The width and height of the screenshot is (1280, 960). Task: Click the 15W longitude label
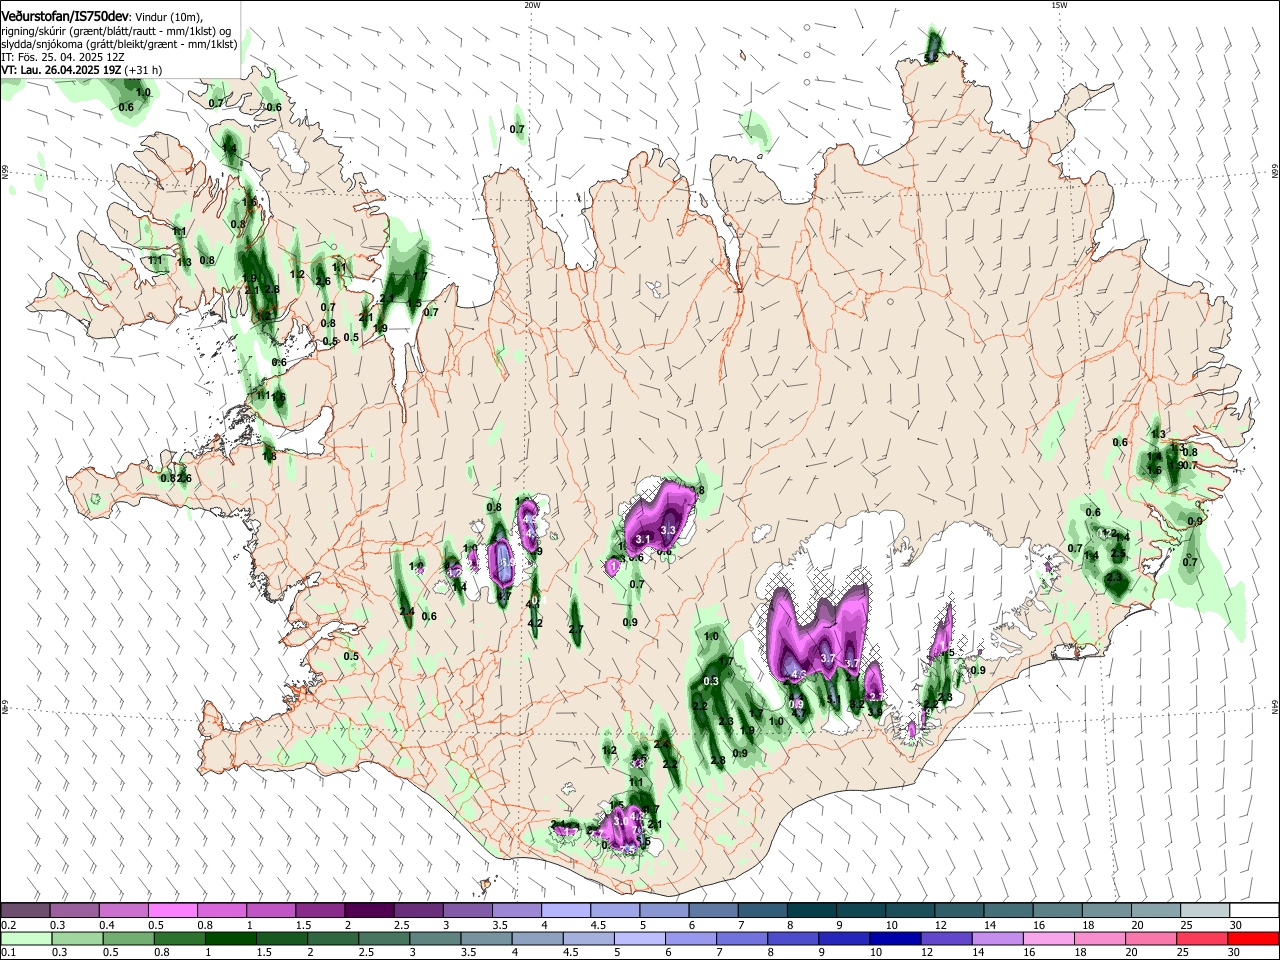click(x=1059, y=5)
